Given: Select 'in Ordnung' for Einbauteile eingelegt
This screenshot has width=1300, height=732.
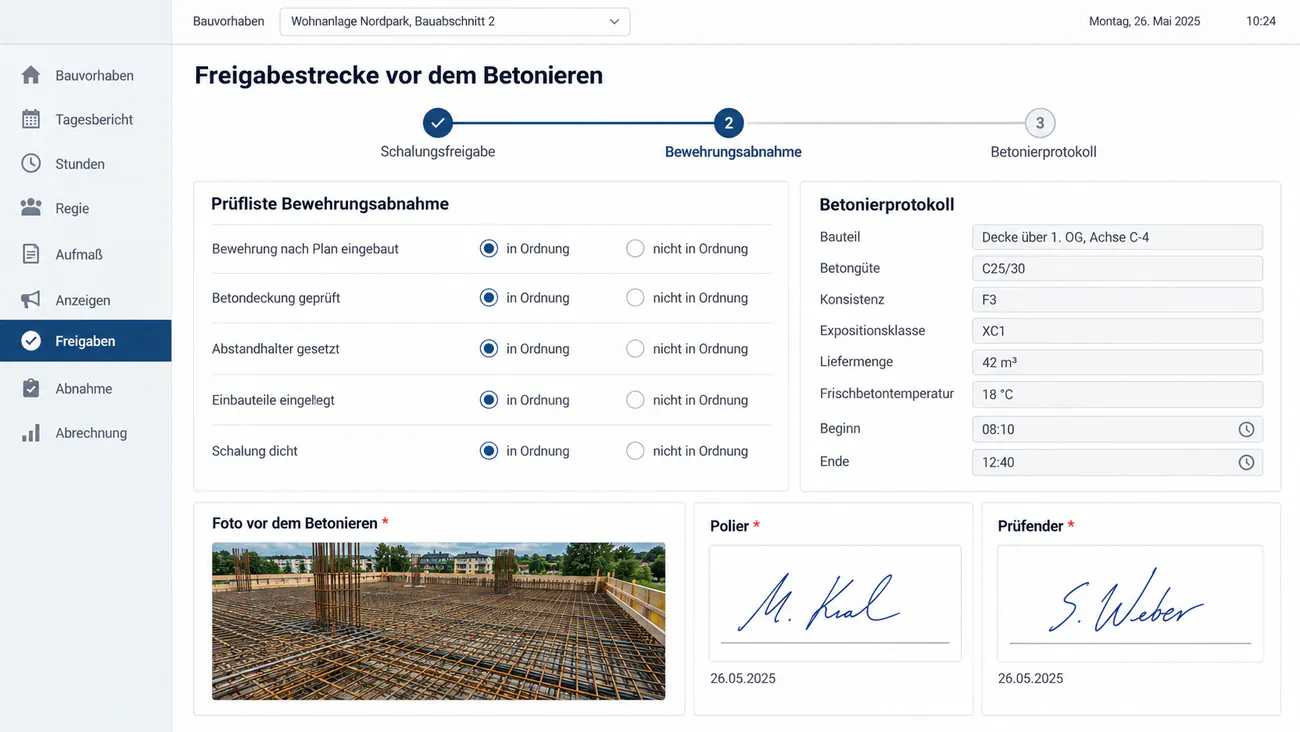Looking at the screenshot, I should pos(489,399).
